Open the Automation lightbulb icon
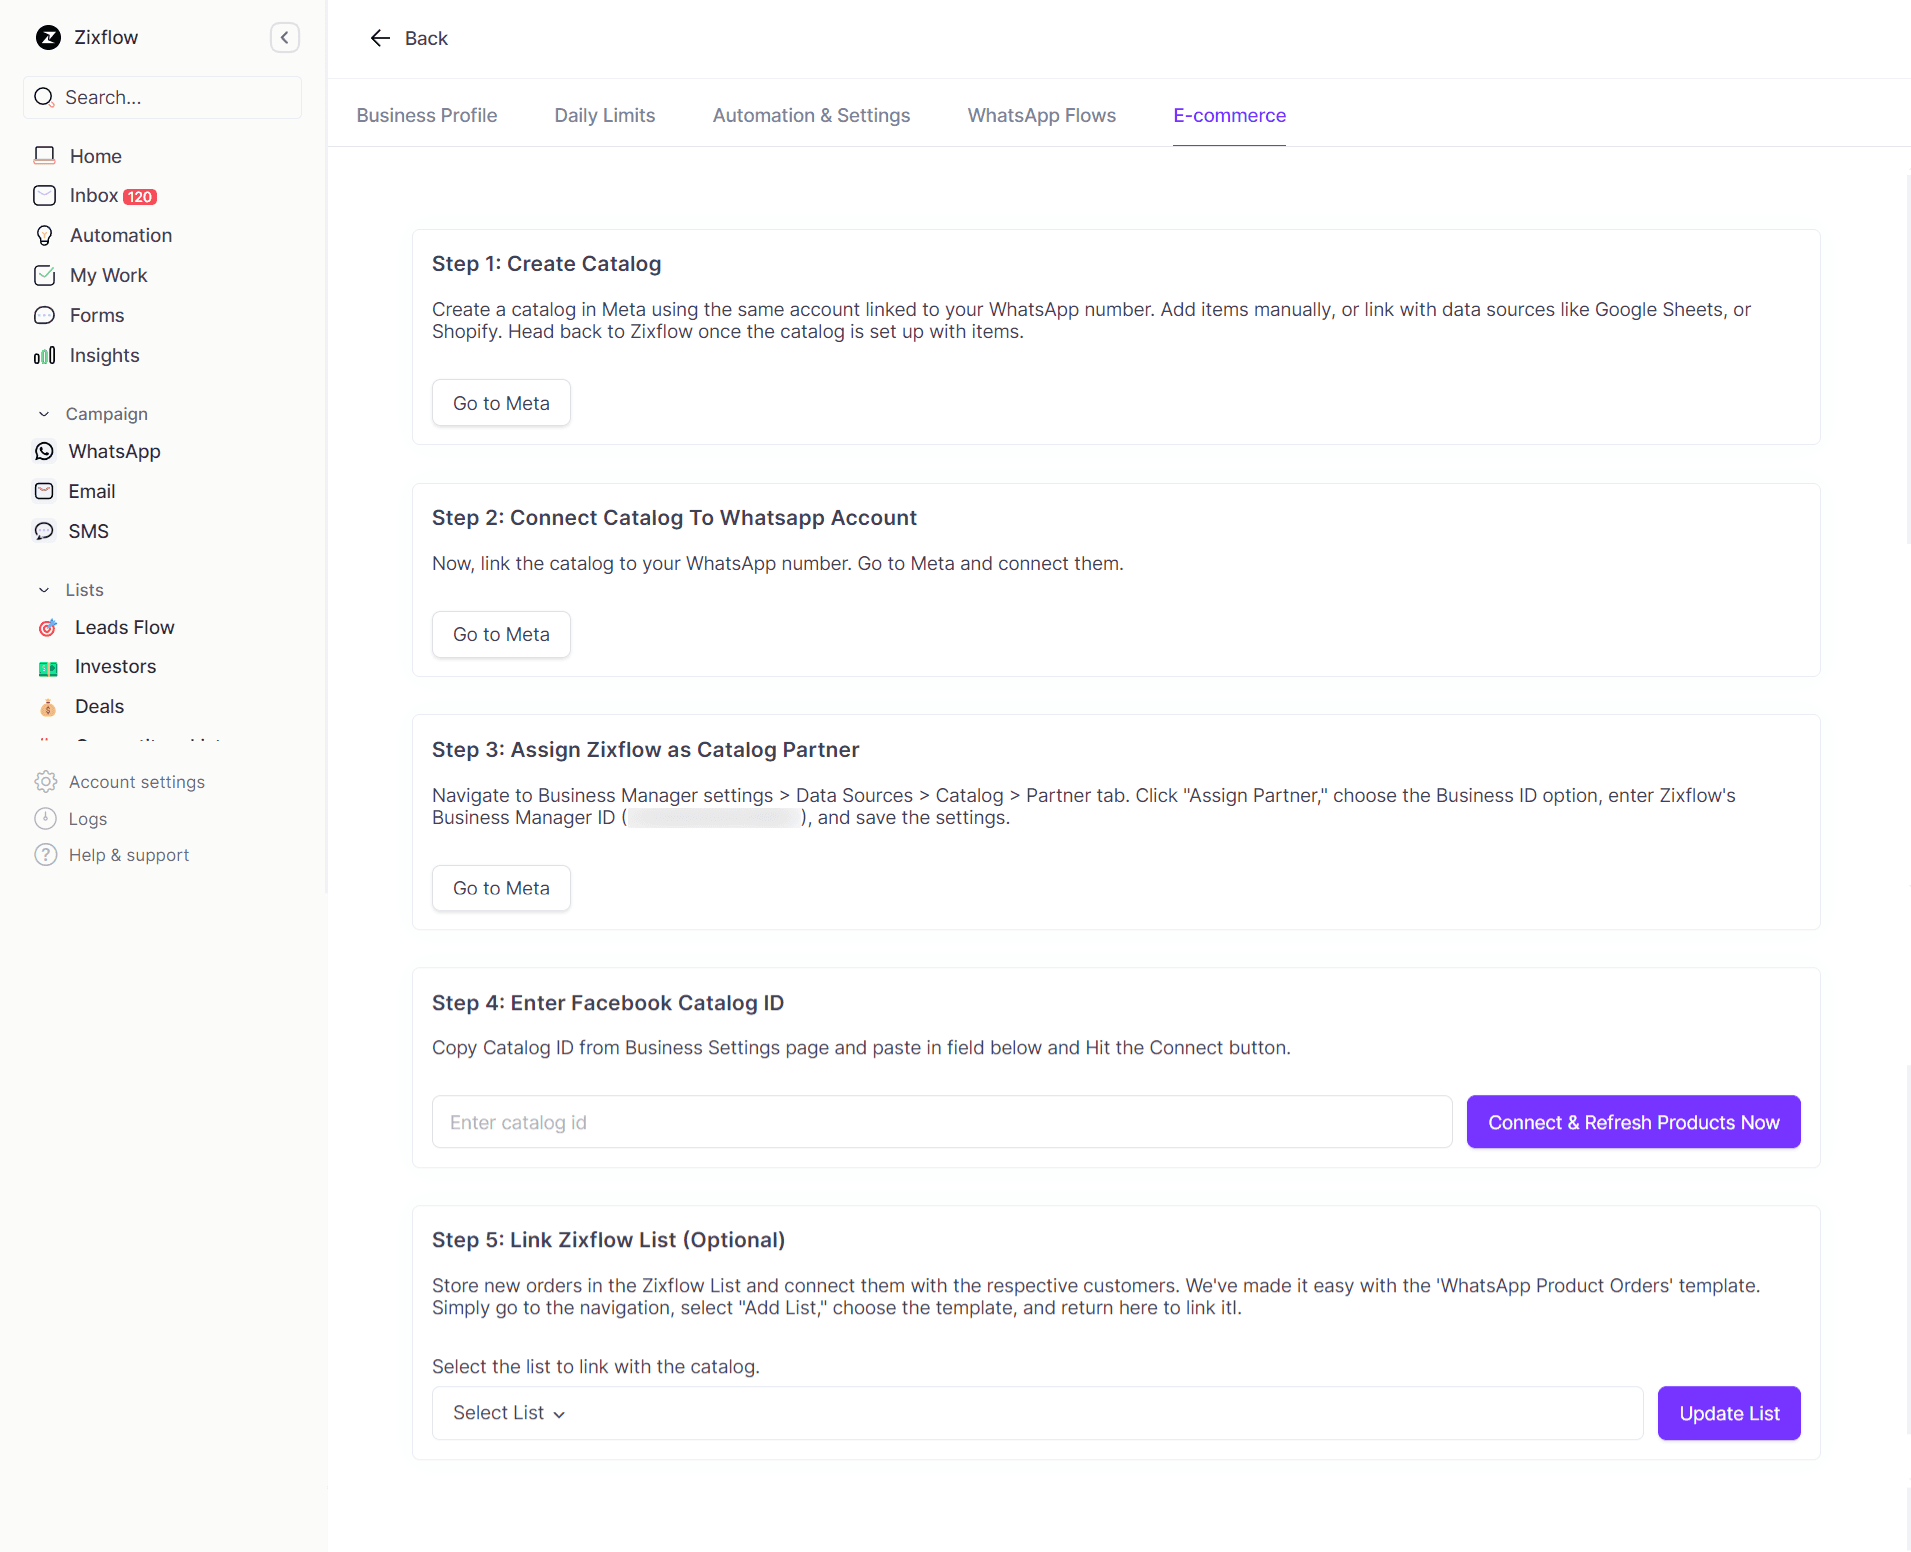Screen dimensions: 1911x1552 [x=45, y=236]
